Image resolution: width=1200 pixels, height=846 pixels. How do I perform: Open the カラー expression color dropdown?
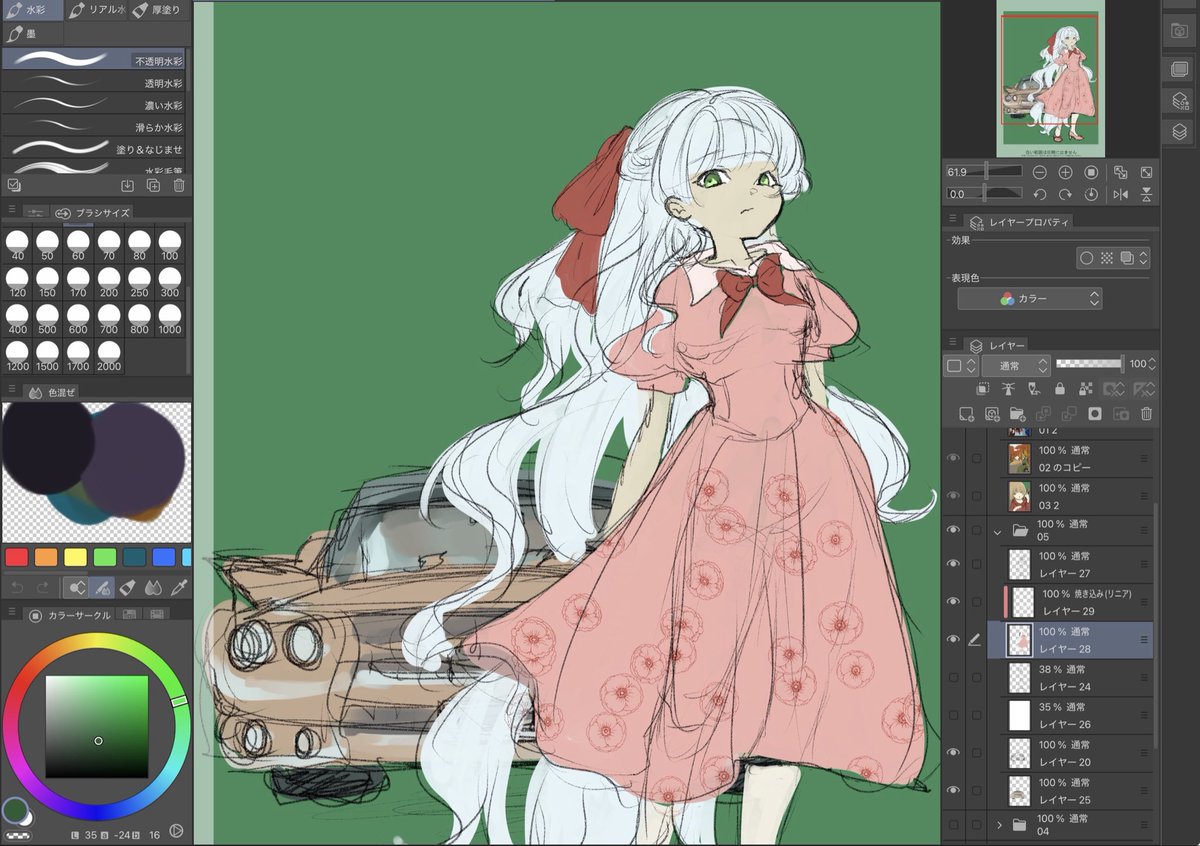tap(1029, 298)
